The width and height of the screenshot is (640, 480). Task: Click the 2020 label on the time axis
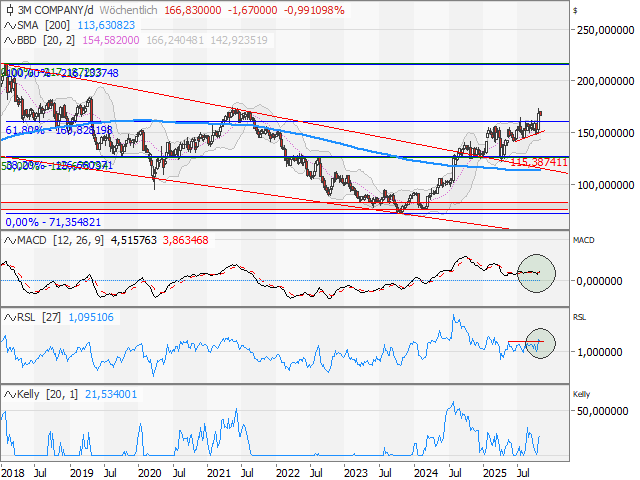150,473
